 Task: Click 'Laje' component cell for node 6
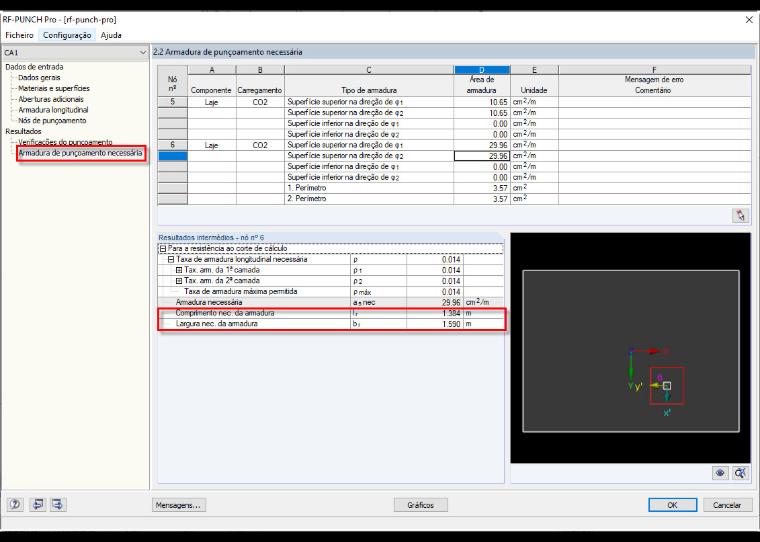212,144
